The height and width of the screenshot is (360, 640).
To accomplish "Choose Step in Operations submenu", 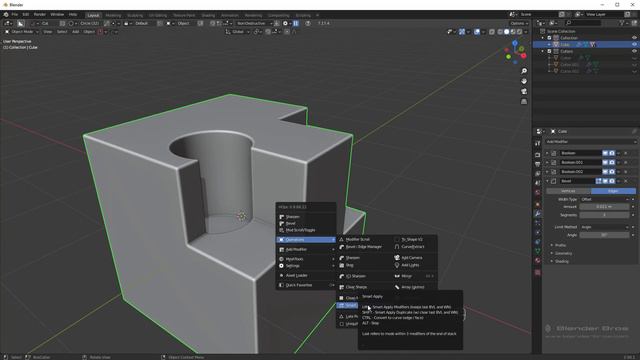I will point(350,265).
